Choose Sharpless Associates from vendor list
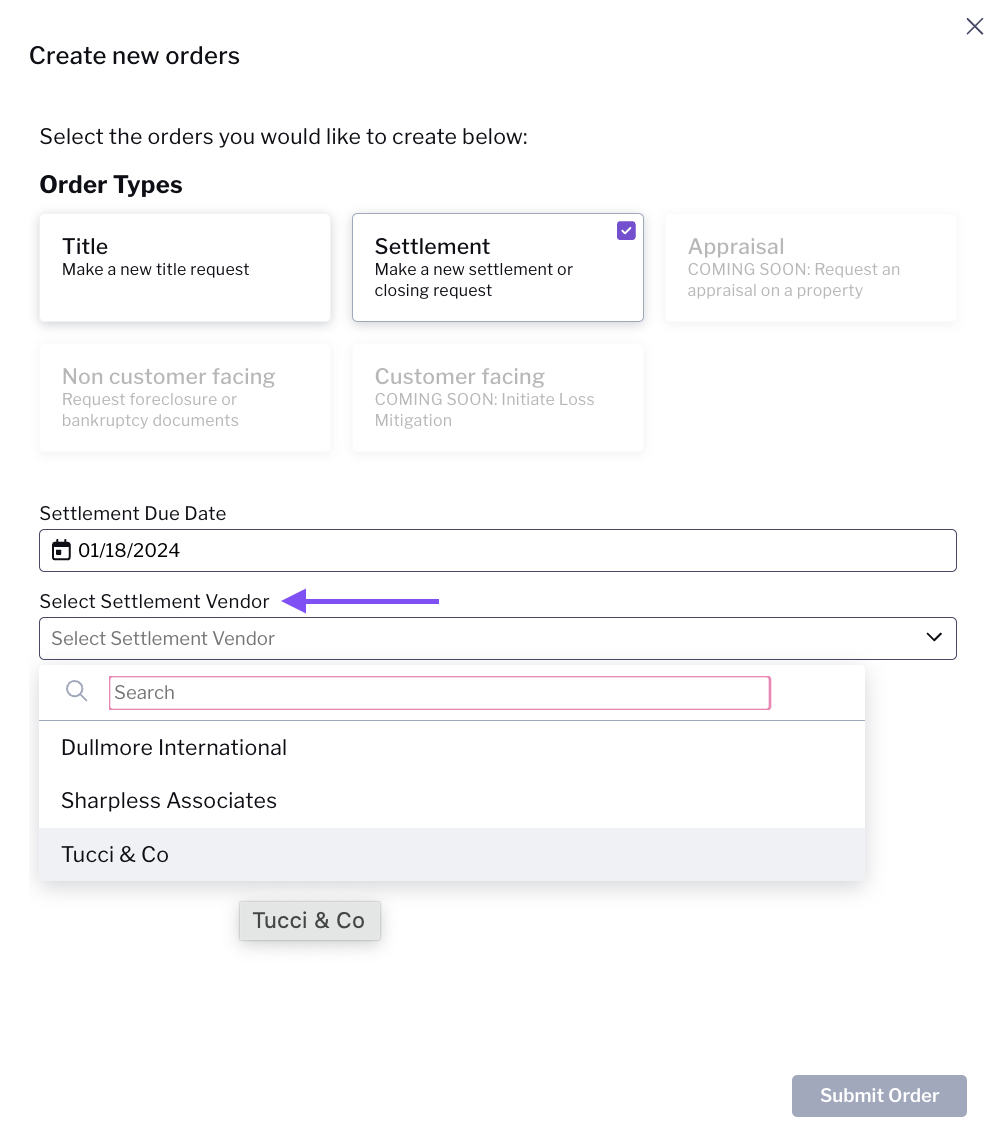 point(452,801)
